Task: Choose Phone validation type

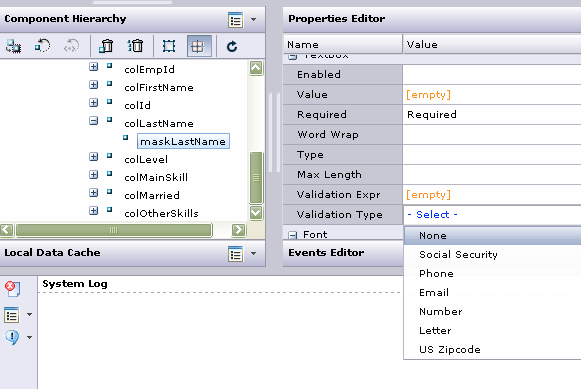Action: pos(492,274)
